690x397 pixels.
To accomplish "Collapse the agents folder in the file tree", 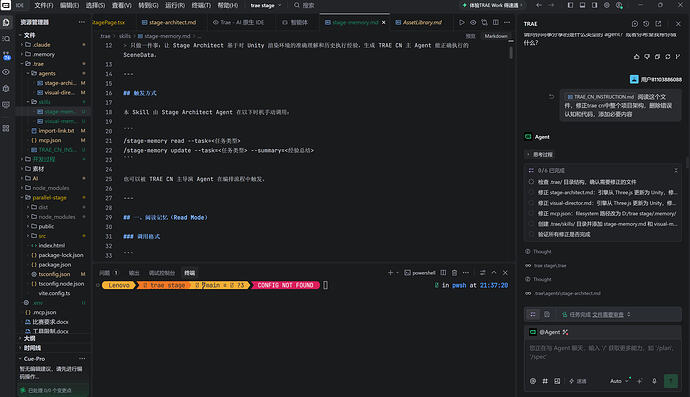I will tap(47, 74).
